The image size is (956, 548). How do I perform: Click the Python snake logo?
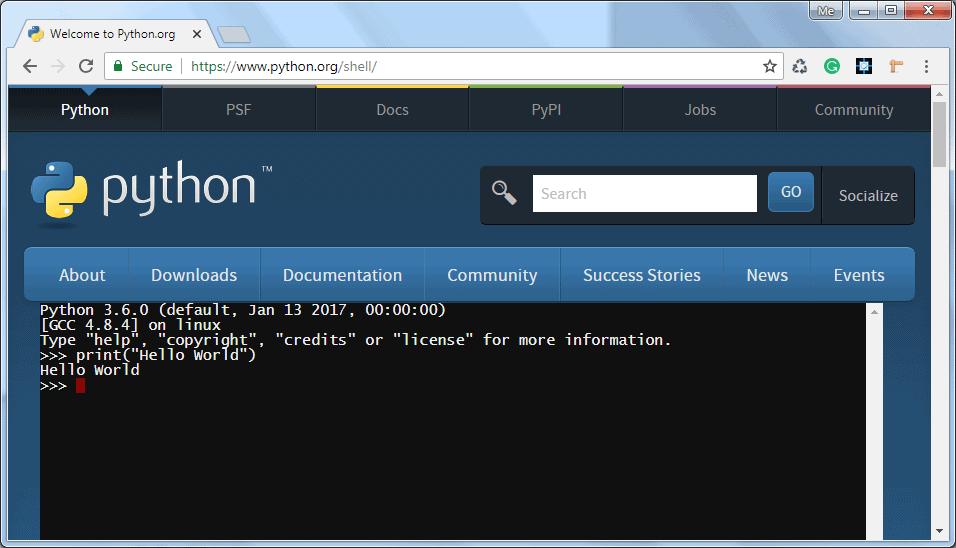(x=59, y=190)
